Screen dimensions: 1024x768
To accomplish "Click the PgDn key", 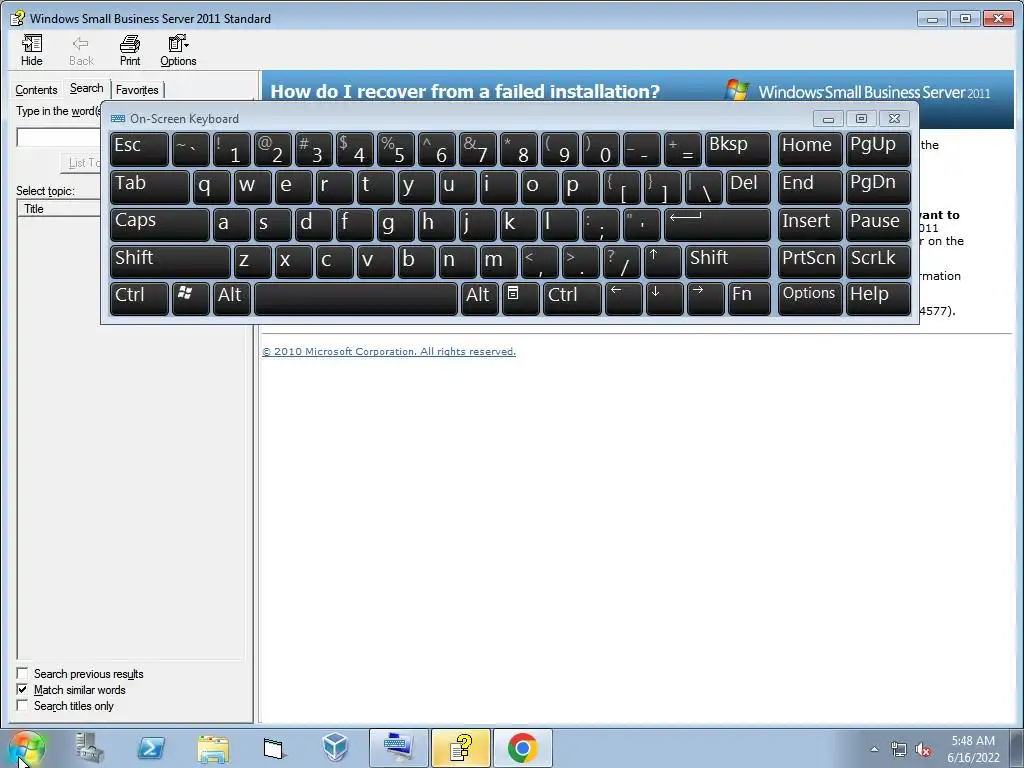I will pos(878,187).
